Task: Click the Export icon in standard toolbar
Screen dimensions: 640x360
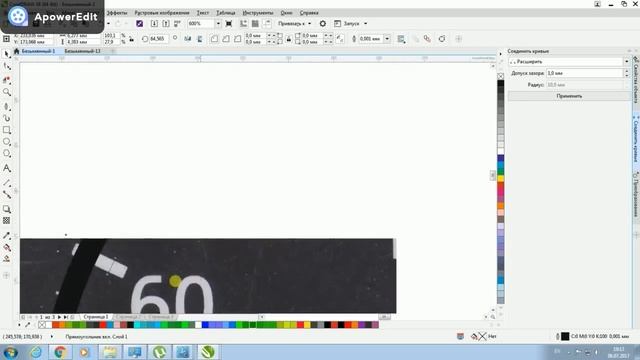Action: [x=166, y=24]
